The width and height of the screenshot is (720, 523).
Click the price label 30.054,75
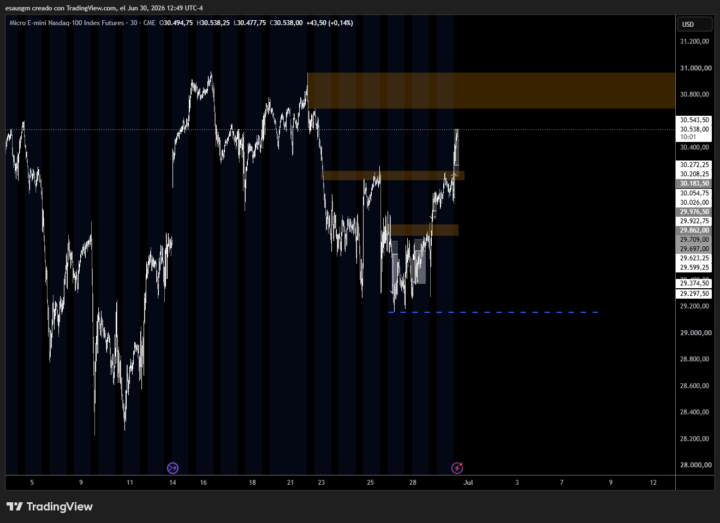tap(694, 193)
